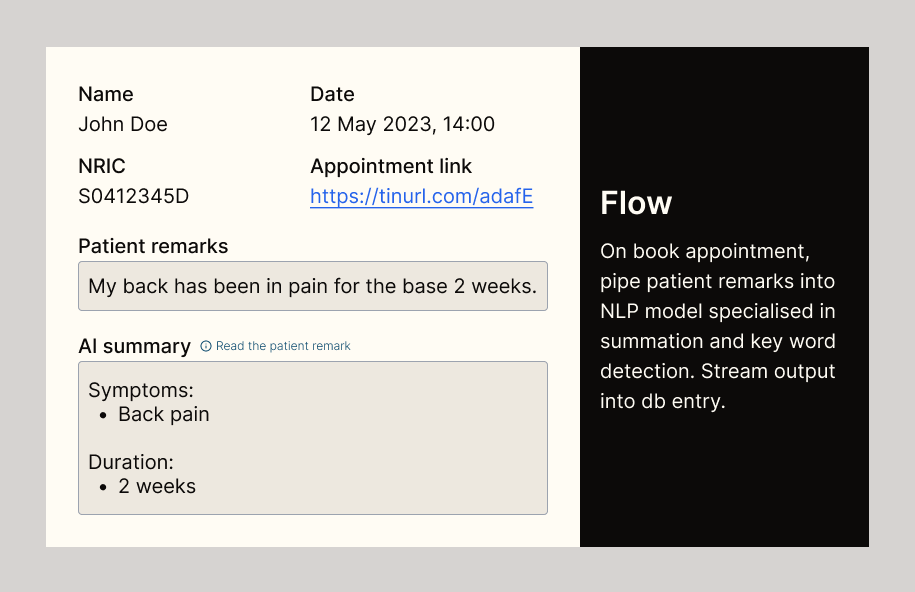Select the '2 weeks' duration bullet
This screenshot has width=915, height=592.
pos(156,486)
